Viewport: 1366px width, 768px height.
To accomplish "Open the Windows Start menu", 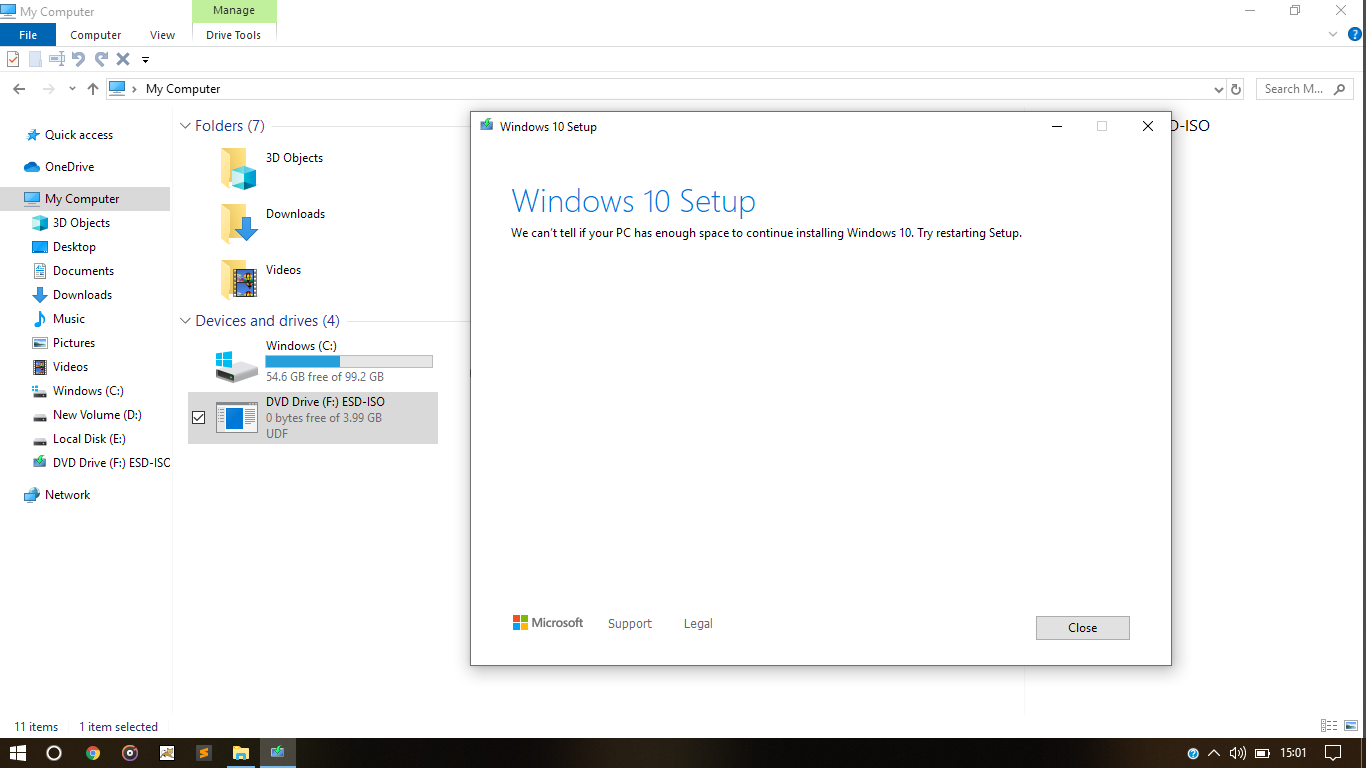I will pyautogui.click(x=17, y=753).
